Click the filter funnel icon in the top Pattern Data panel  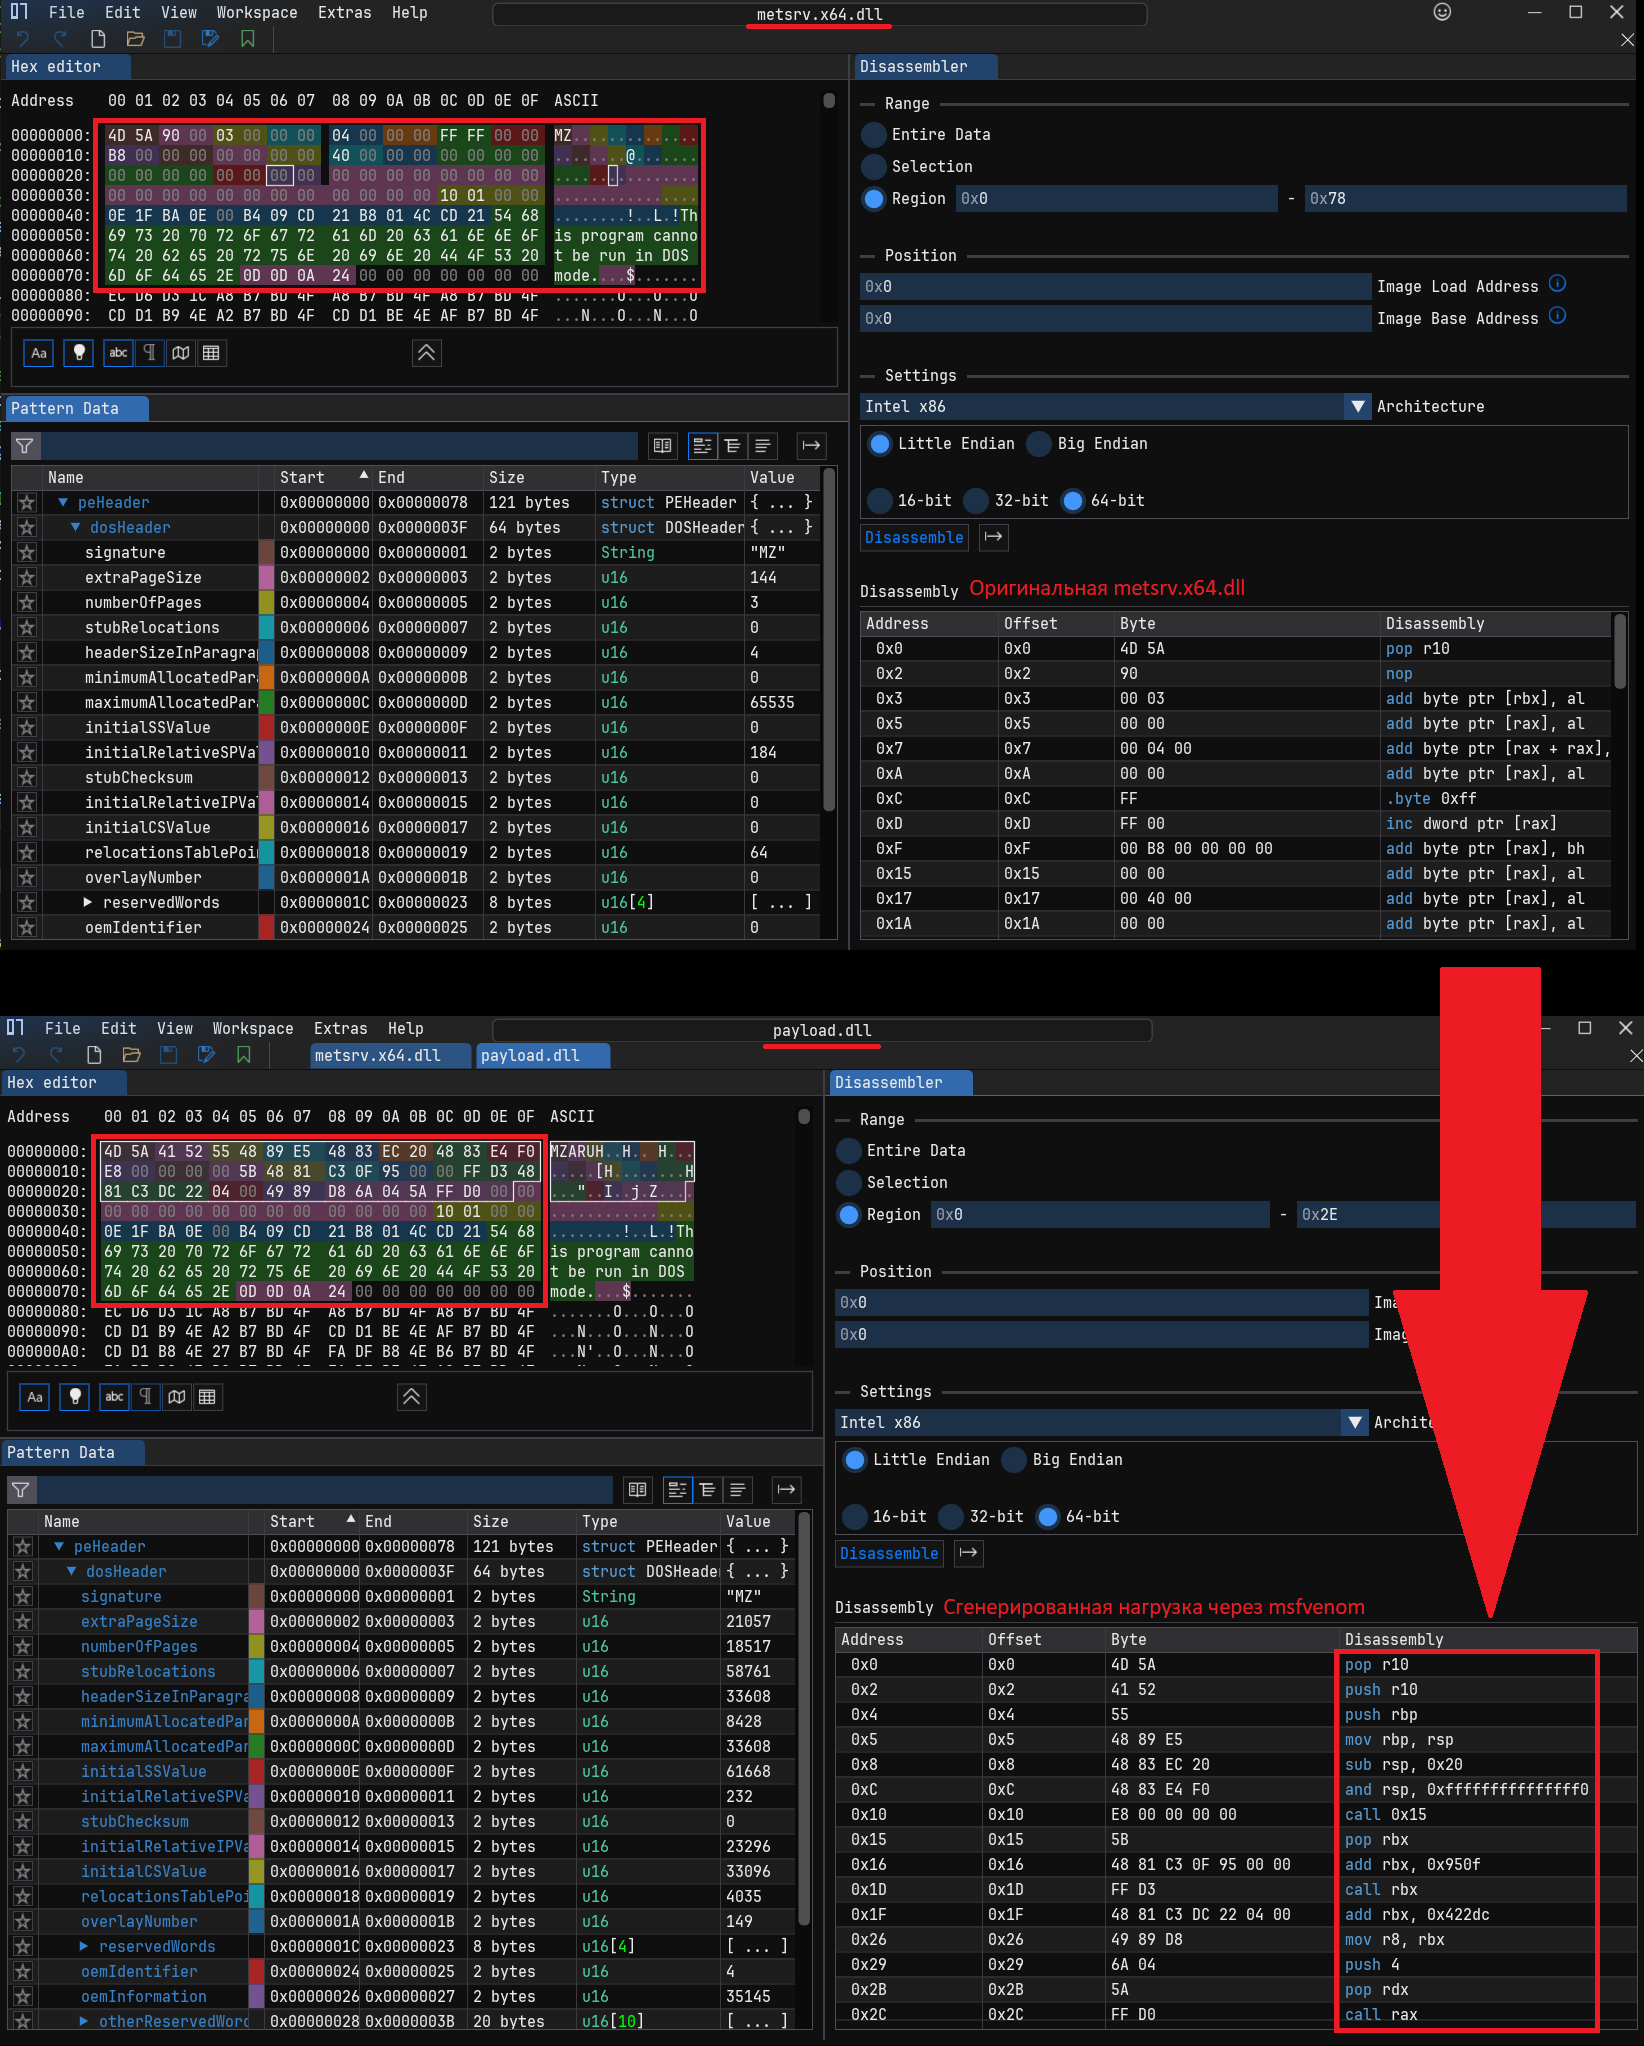pos(25,445)
